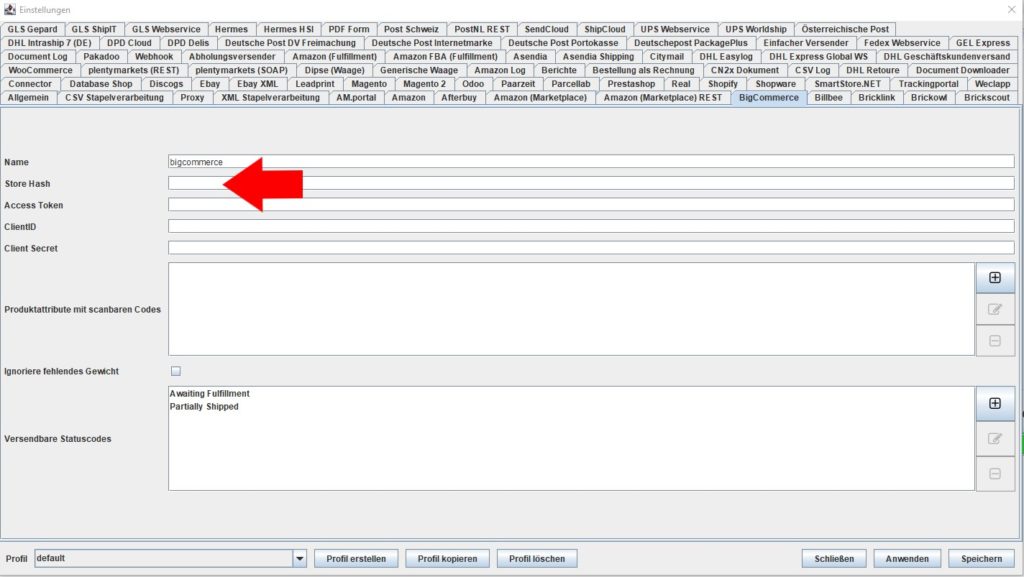Open the Bestellung als Rechnung tab

coord(643,70)
